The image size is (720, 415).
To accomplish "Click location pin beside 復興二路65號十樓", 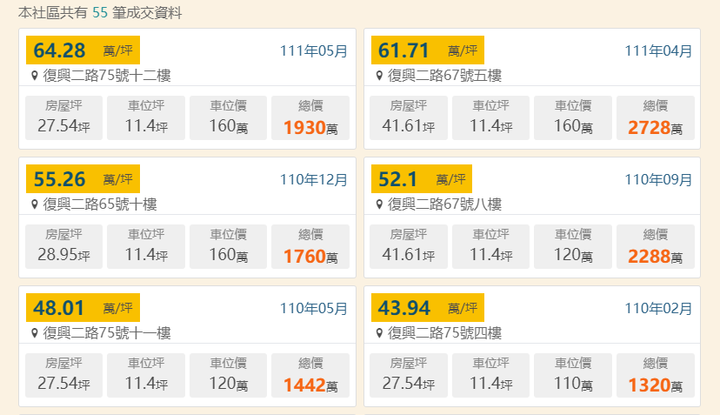I will point(35,205).
